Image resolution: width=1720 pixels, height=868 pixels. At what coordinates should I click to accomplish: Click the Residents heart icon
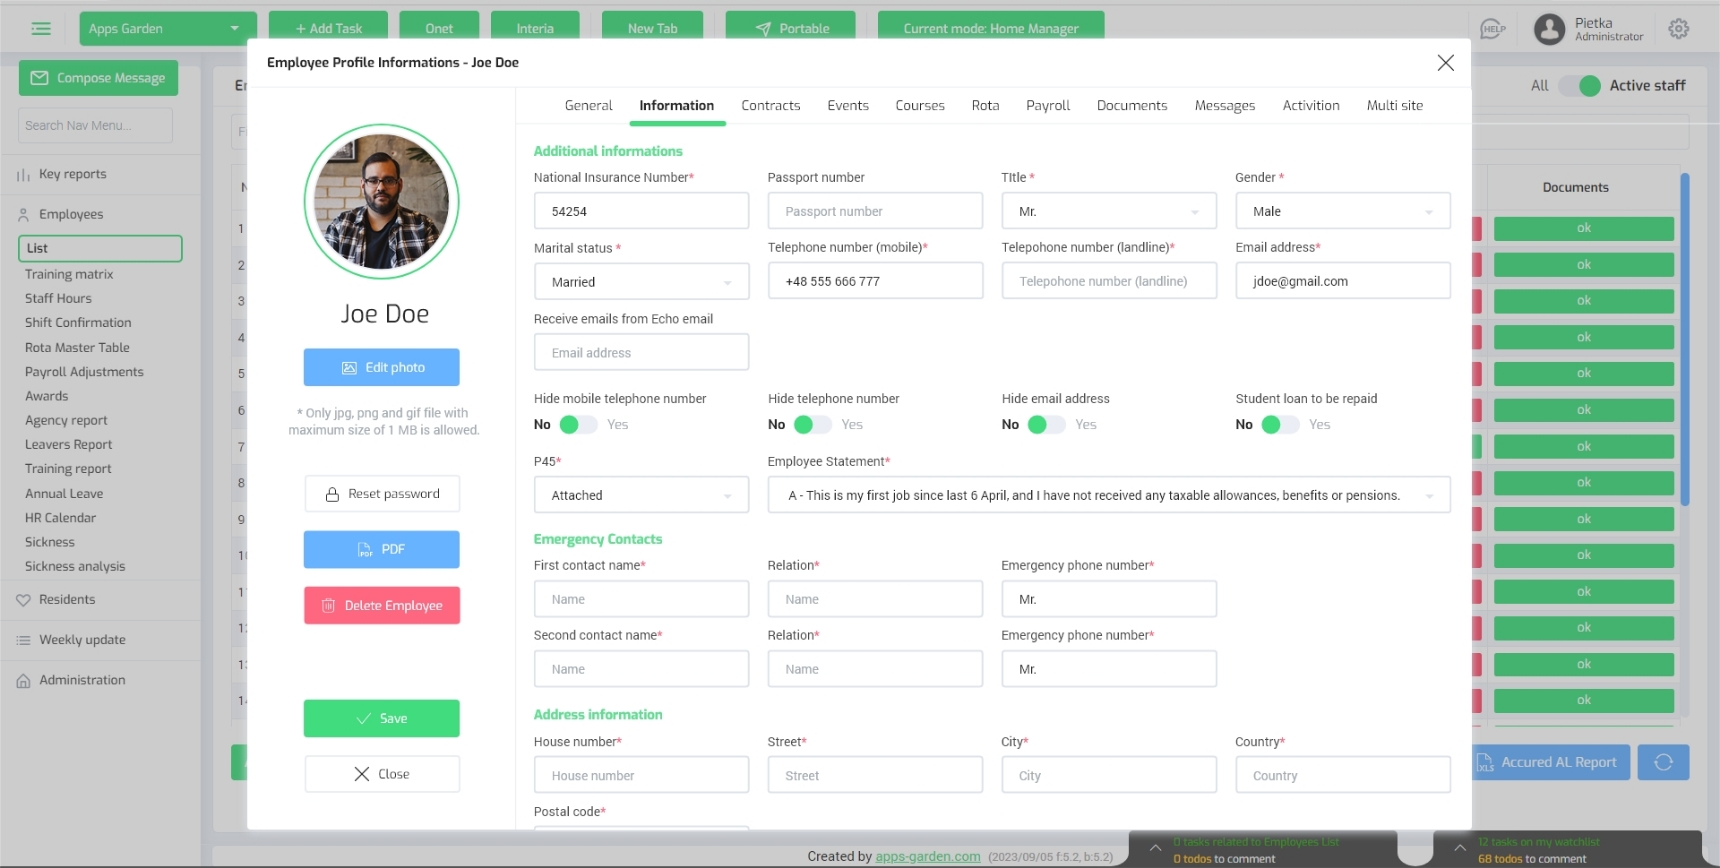(23, 600)
